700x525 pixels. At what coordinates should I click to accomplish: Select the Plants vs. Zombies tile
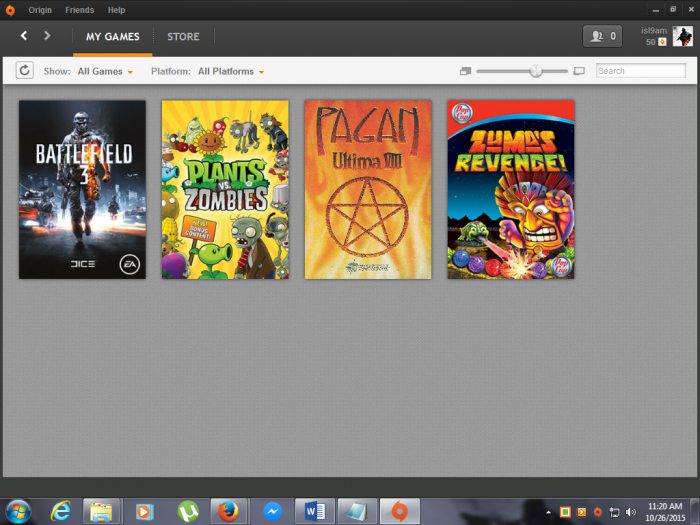point(225,190)
